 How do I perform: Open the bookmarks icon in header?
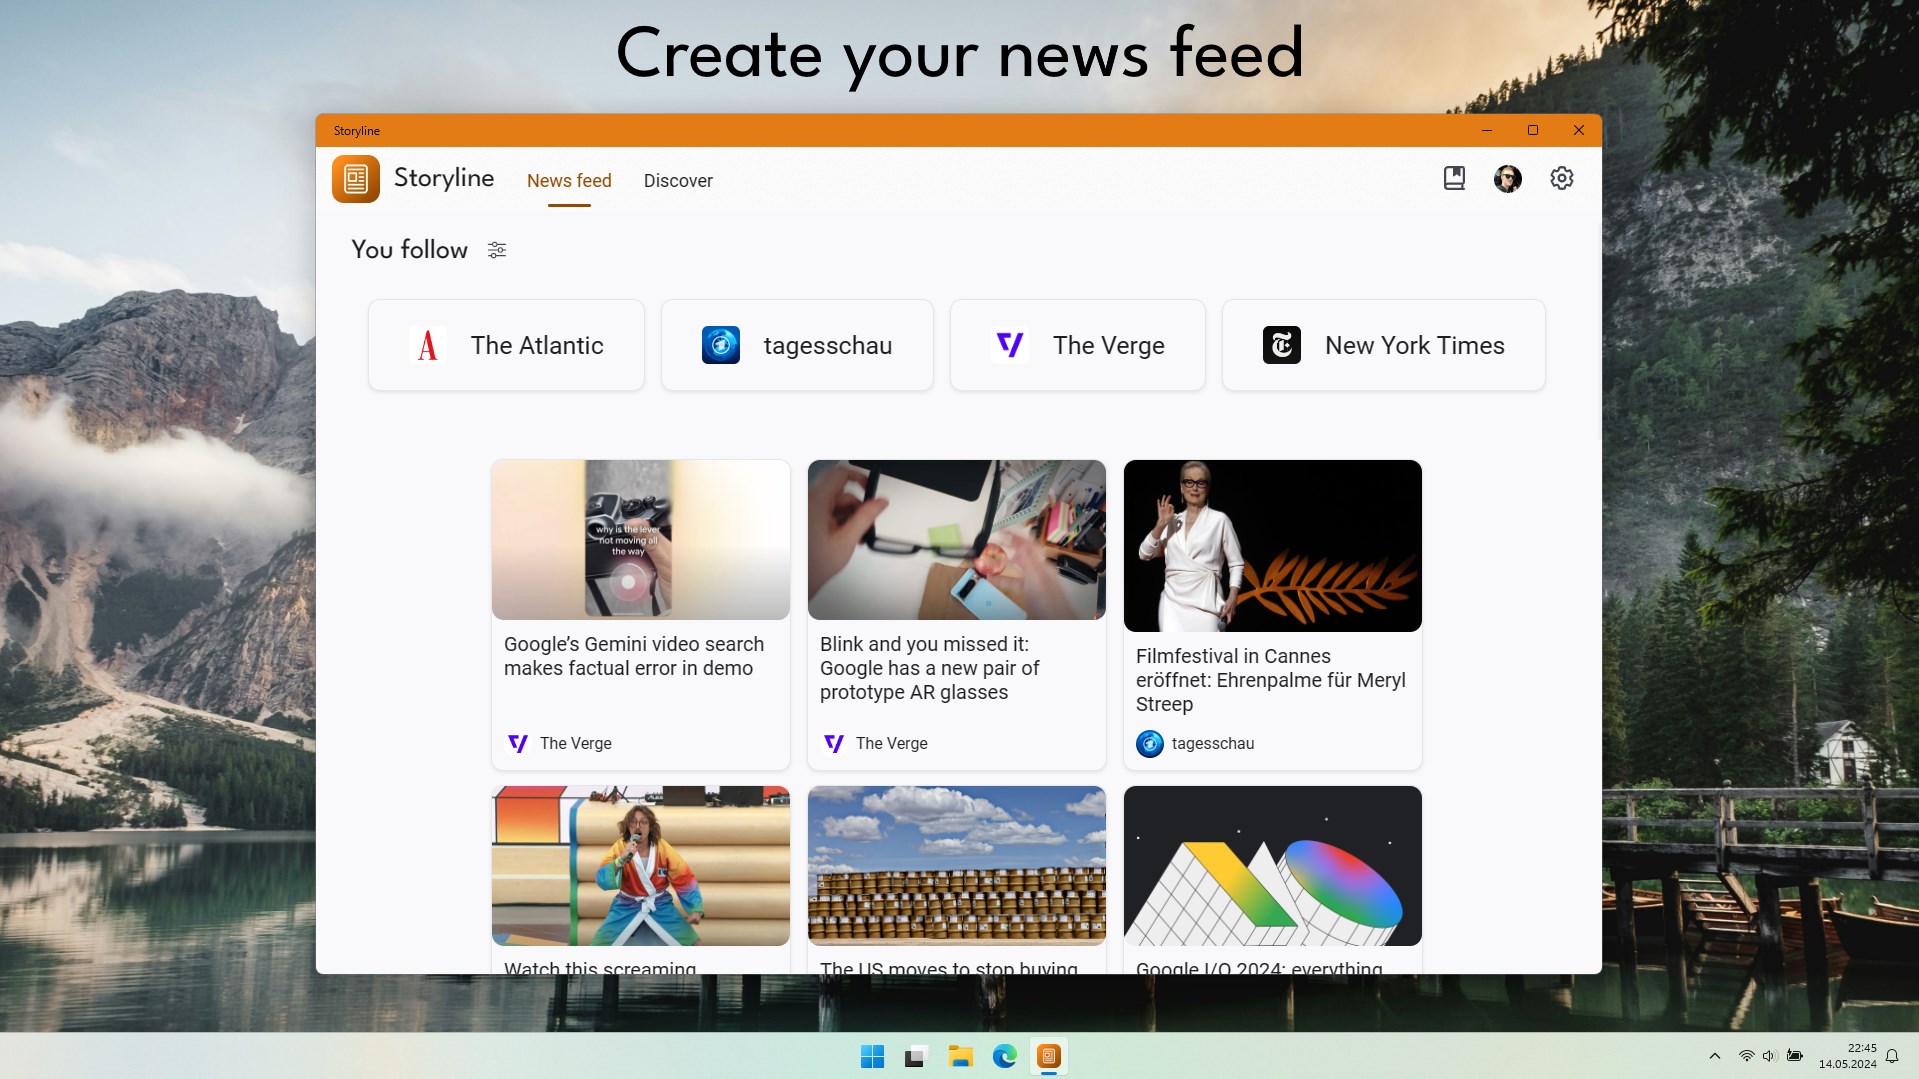(1454, 178)
